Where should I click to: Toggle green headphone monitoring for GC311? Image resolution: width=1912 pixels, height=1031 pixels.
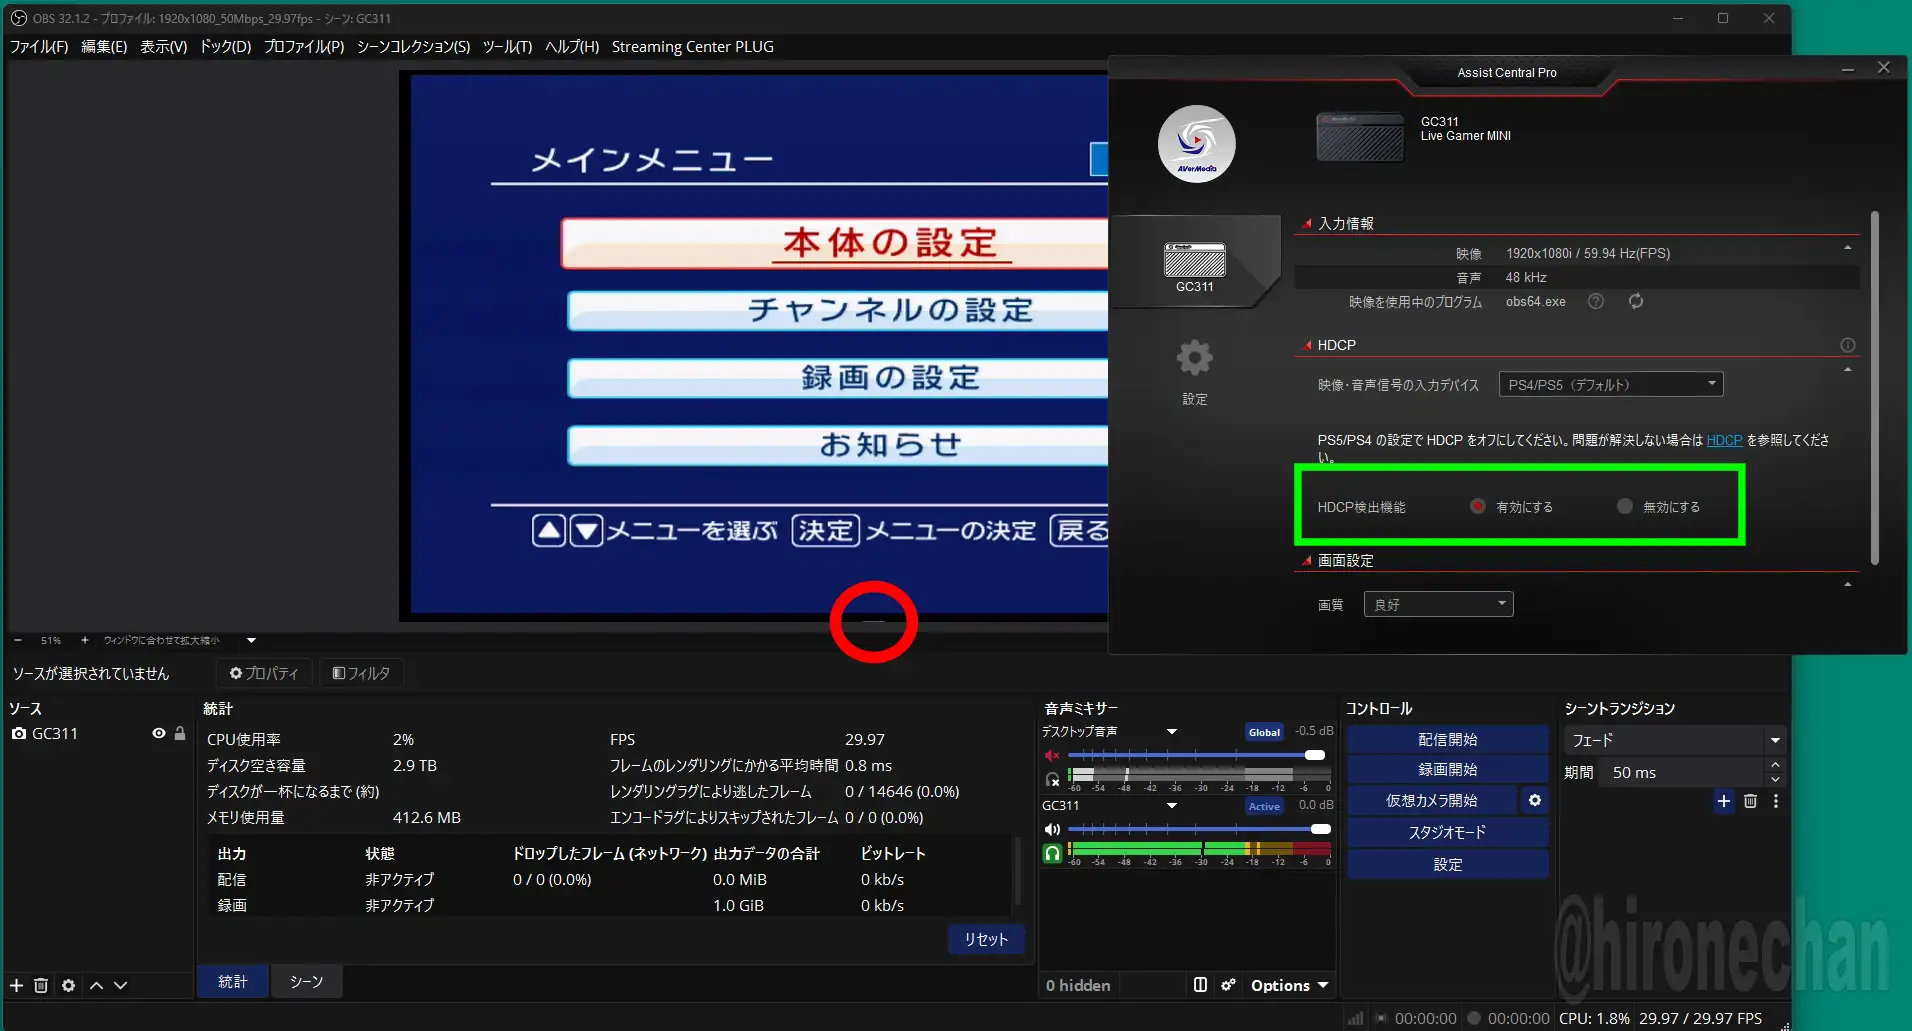click(1052, 853)
